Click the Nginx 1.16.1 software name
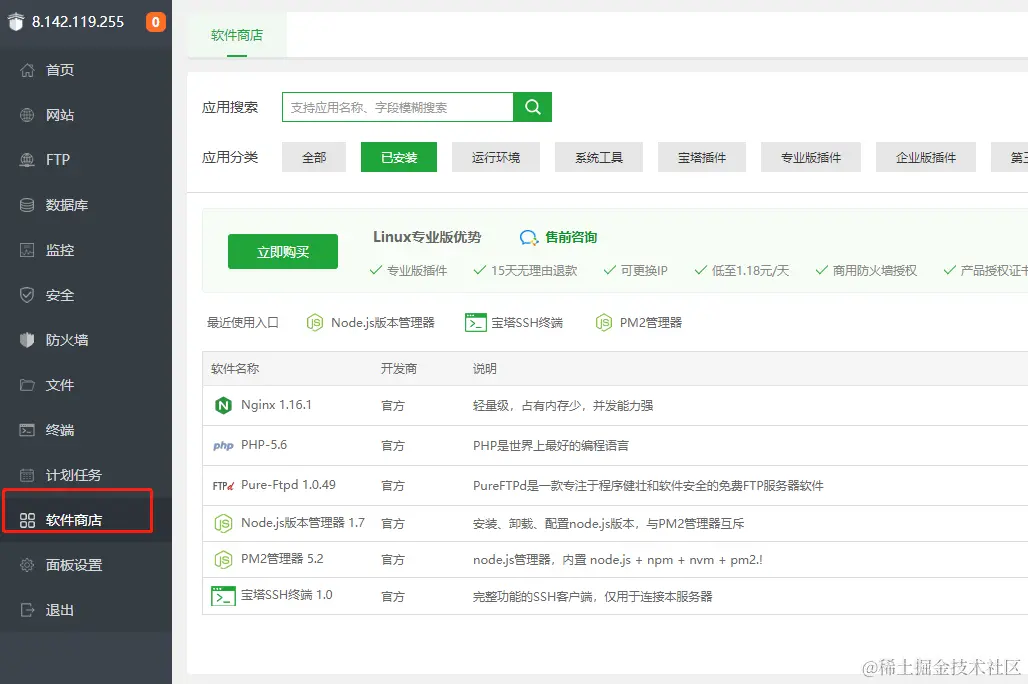 (276, 405)
